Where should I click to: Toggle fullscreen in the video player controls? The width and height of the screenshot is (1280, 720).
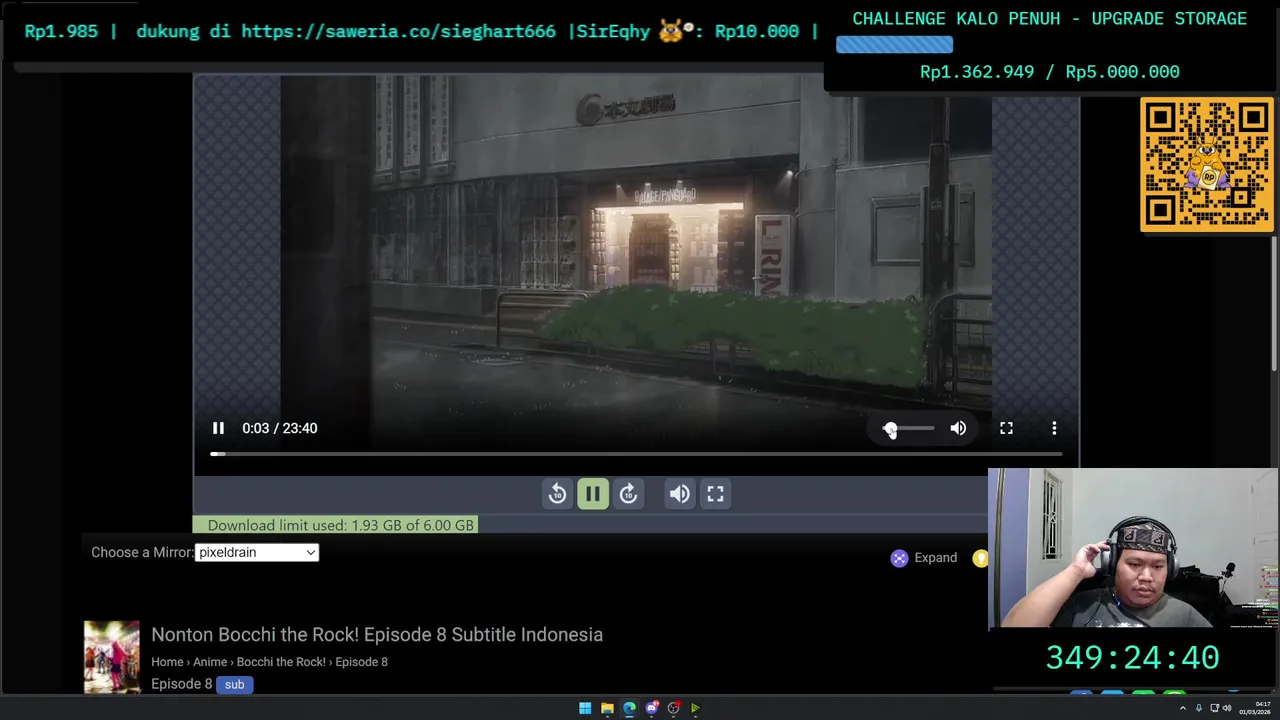(1006, 428)
